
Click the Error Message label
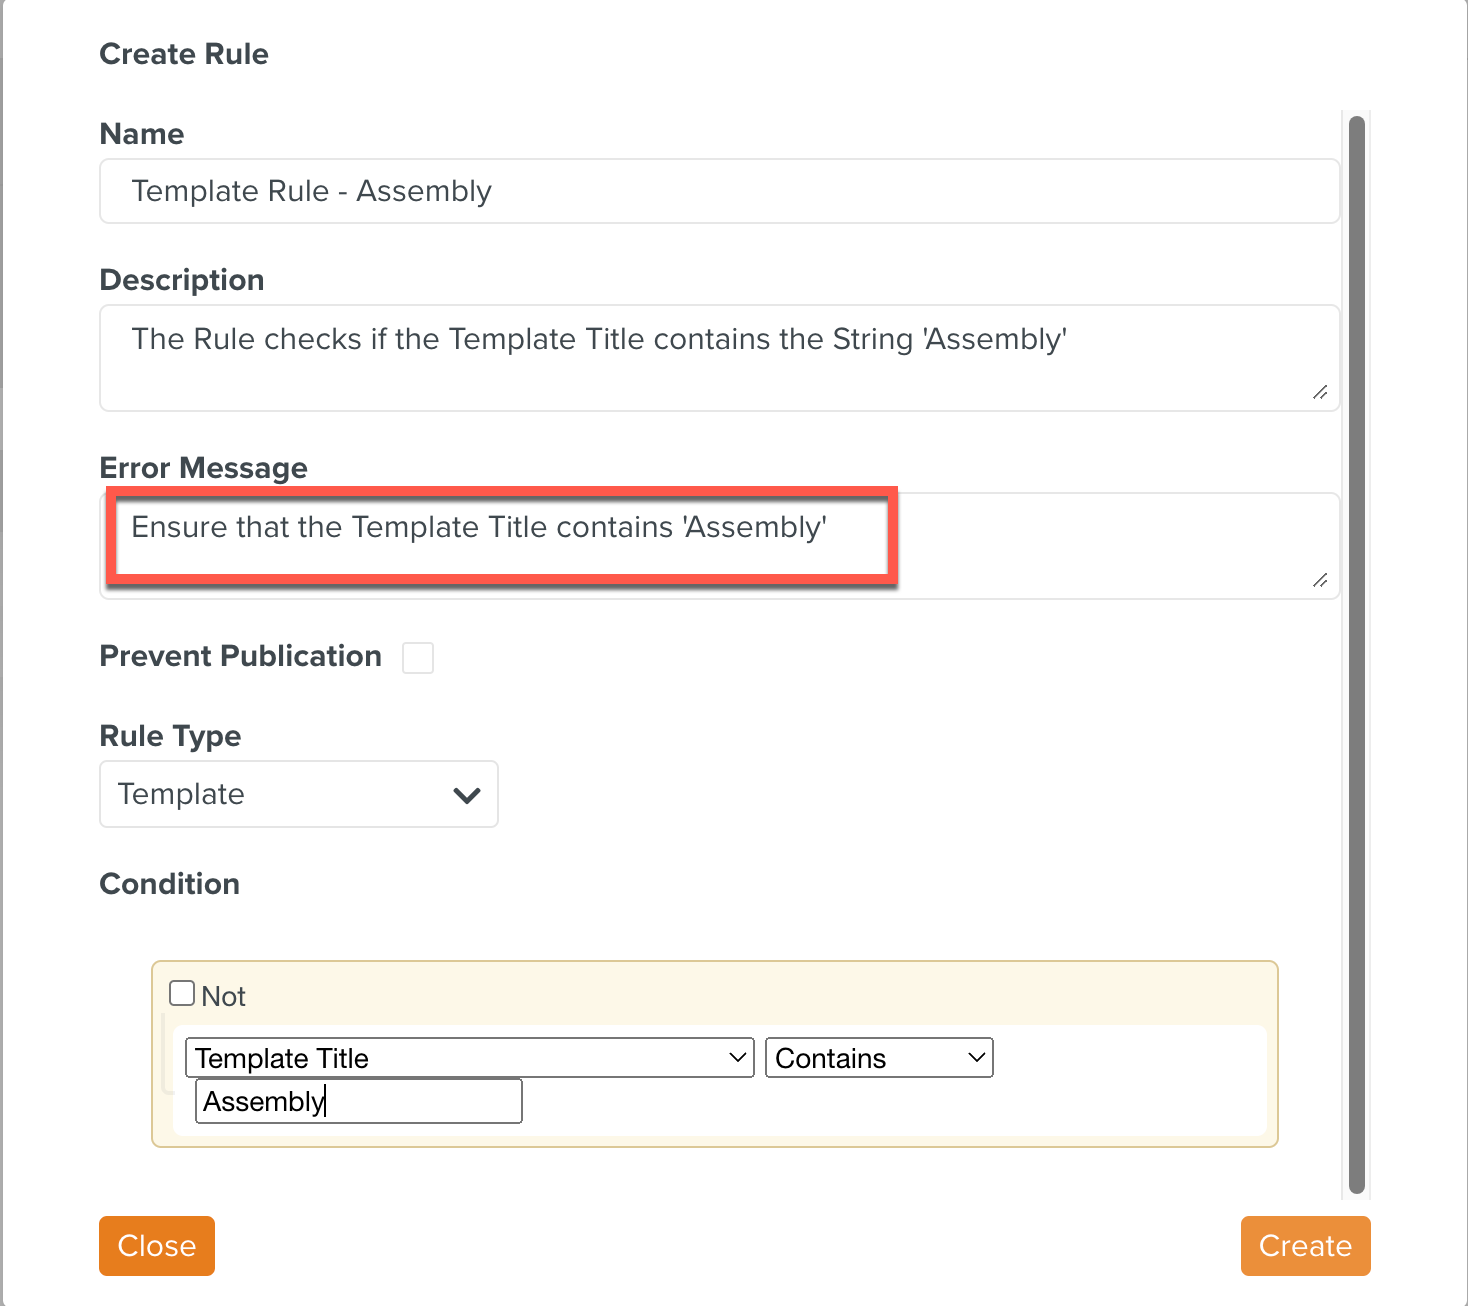point(204,468)
